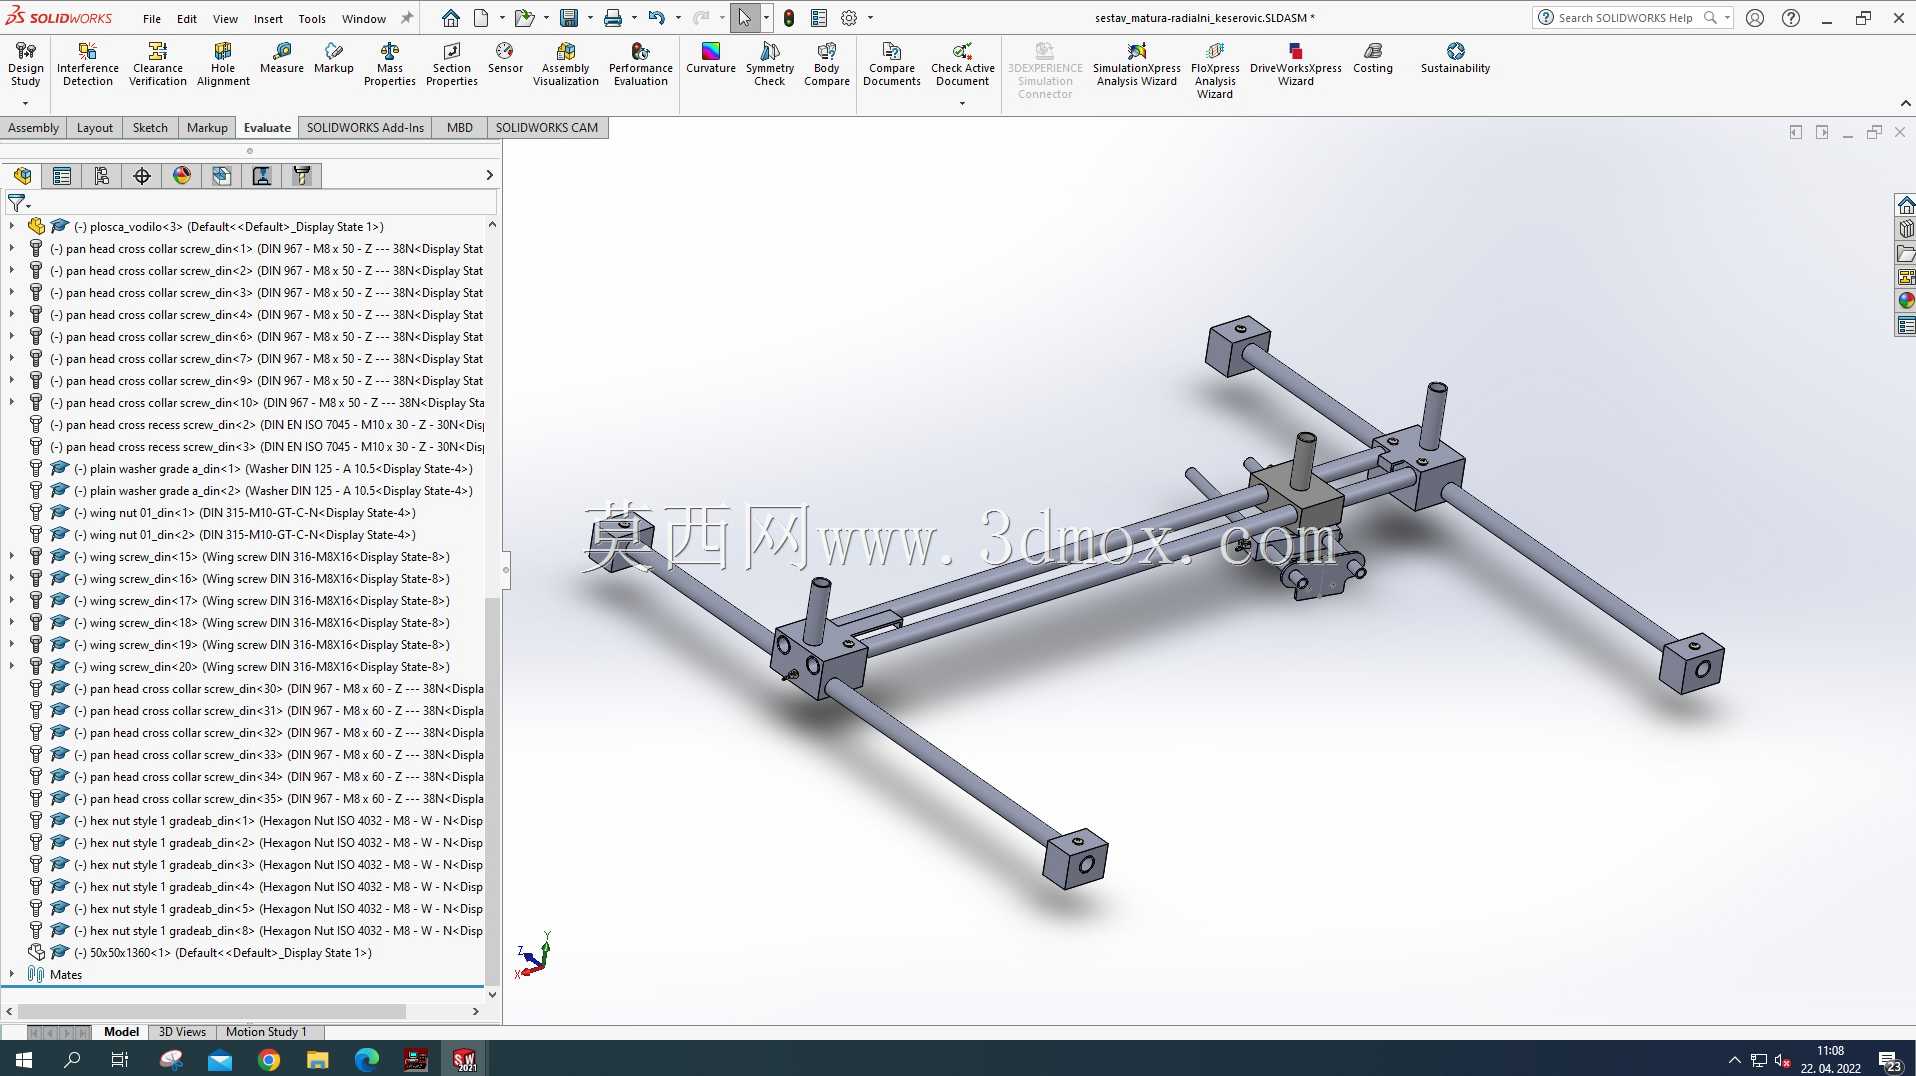Expand the Mates folder
Viewport: 1916px width, 1076px height.
pyautogui.click(x=12, y=975)
